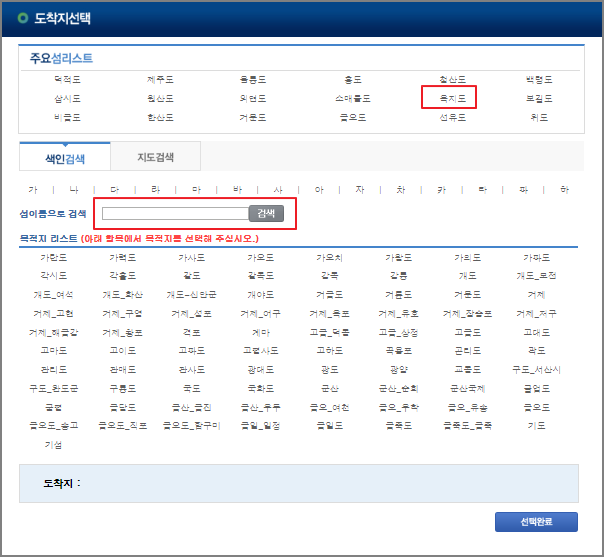Filter by index letter 다
The width and height of the screenshot is (604, 557).
tap(114, 190)
